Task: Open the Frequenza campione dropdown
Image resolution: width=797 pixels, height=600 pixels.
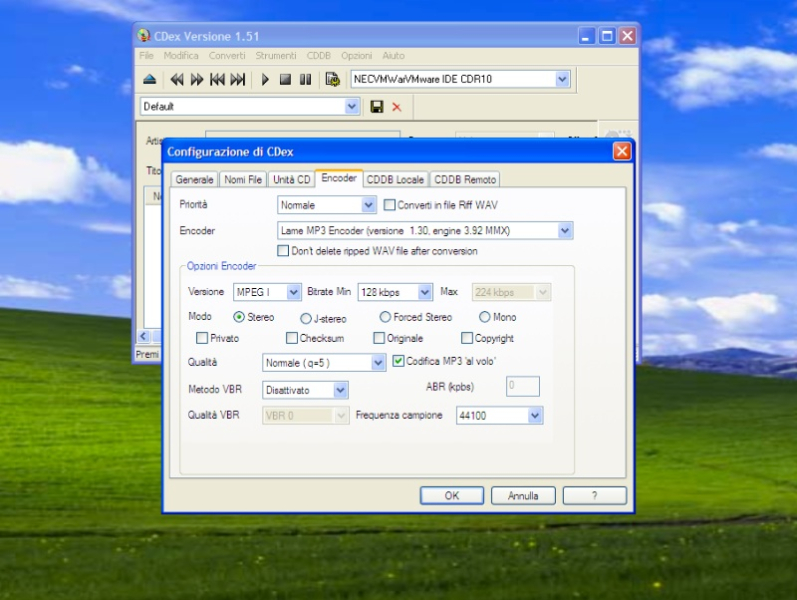Action: [534, 415]
